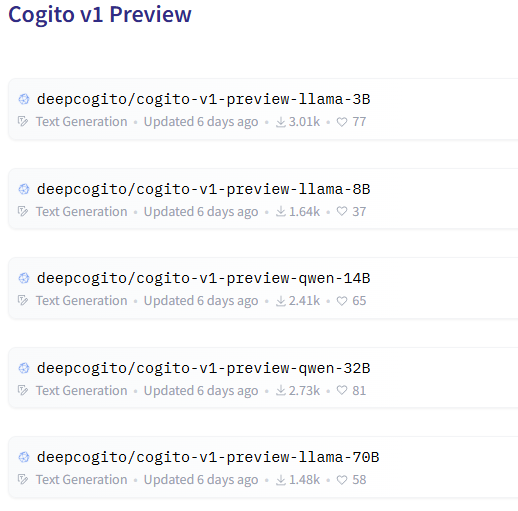Click the heart icon showing 81 likes
Viewport: 518px width, 511px height.
(342, 390)
